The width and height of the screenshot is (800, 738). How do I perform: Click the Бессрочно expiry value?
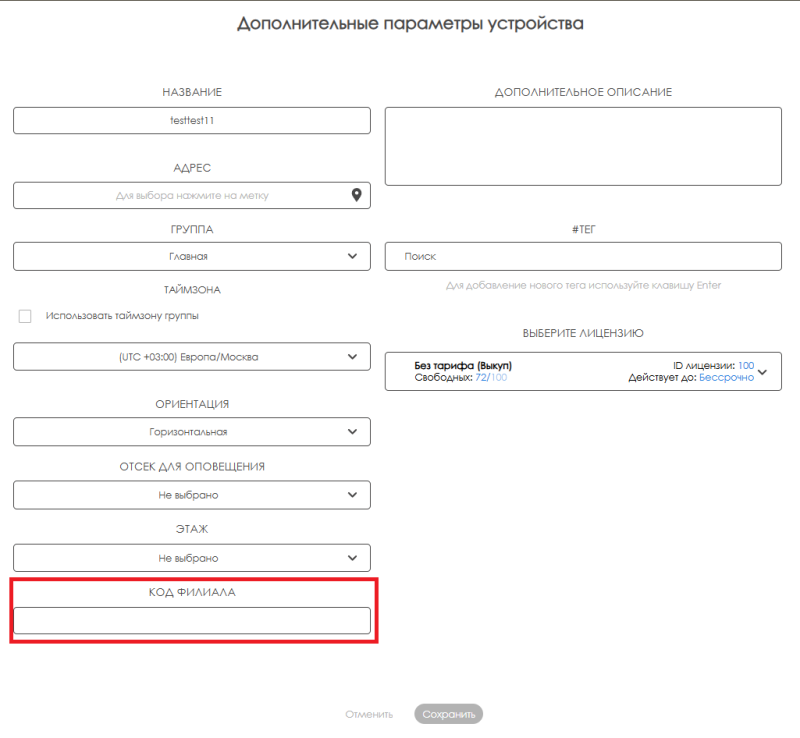(726, 378)
